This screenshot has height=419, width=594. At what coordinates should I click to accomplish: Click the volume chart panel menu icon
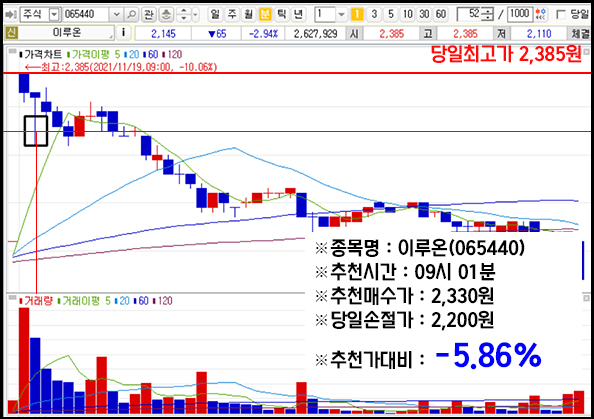(13, 297)
